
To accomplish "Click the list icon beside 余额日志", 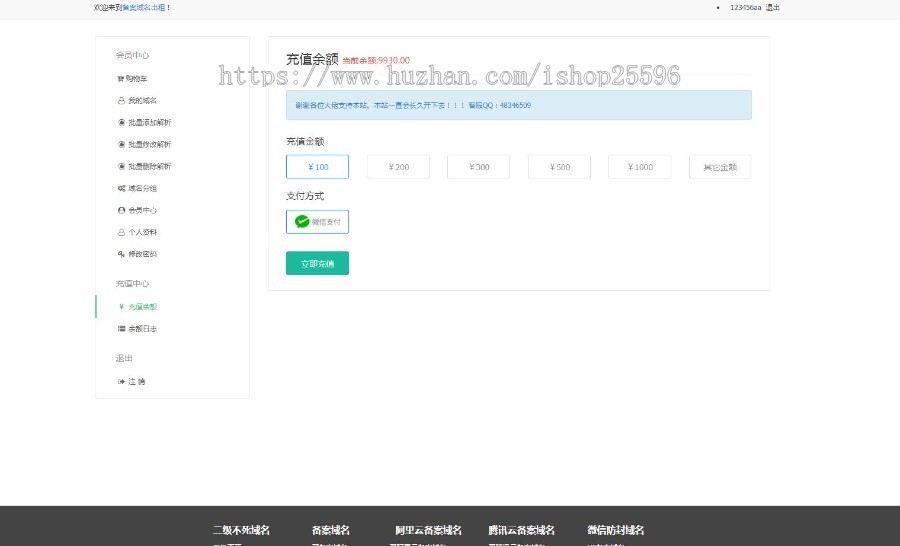I will pyautogui.click(x=121, y=328).
